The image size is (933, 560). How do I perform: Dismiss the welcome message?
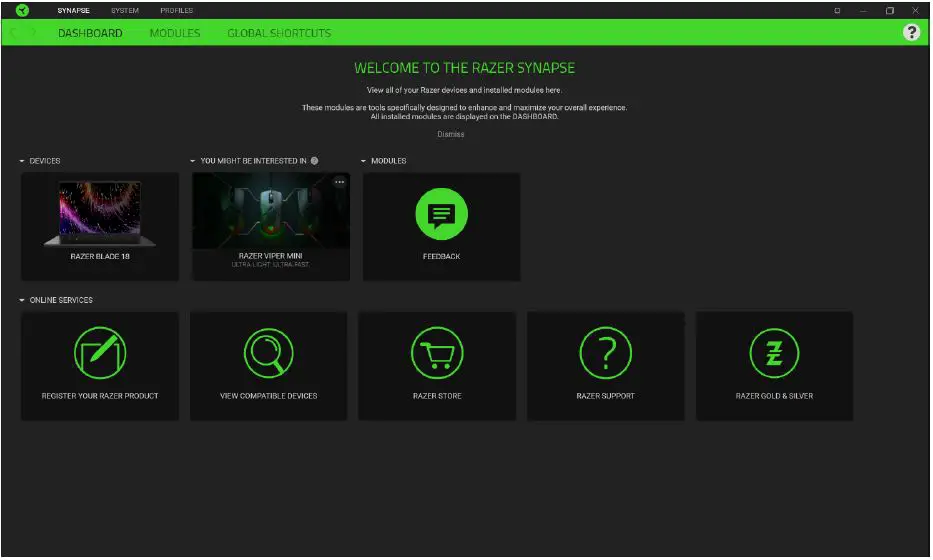[x=450, y=134]
